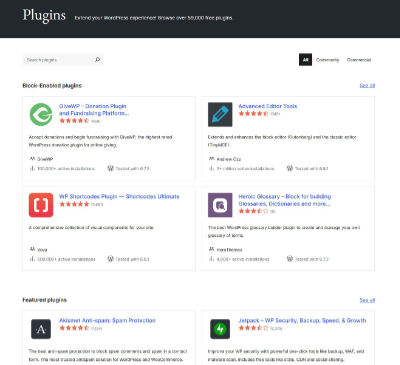Open See all for Block-Enabled plugins
Screen dimensions: 400x365
click(x=367, y=86)
